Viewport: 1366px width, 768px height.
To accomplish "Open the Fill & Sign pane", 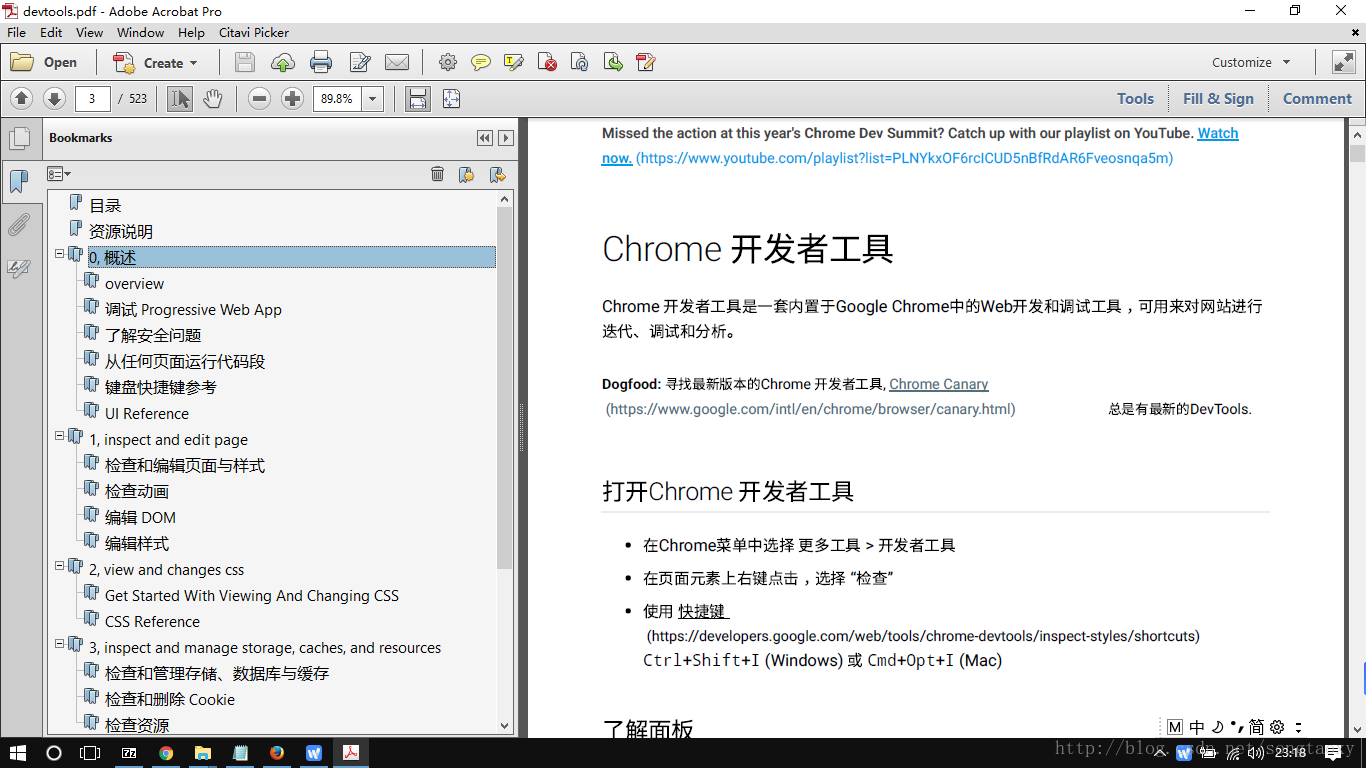I will [x=1218, y=98].
